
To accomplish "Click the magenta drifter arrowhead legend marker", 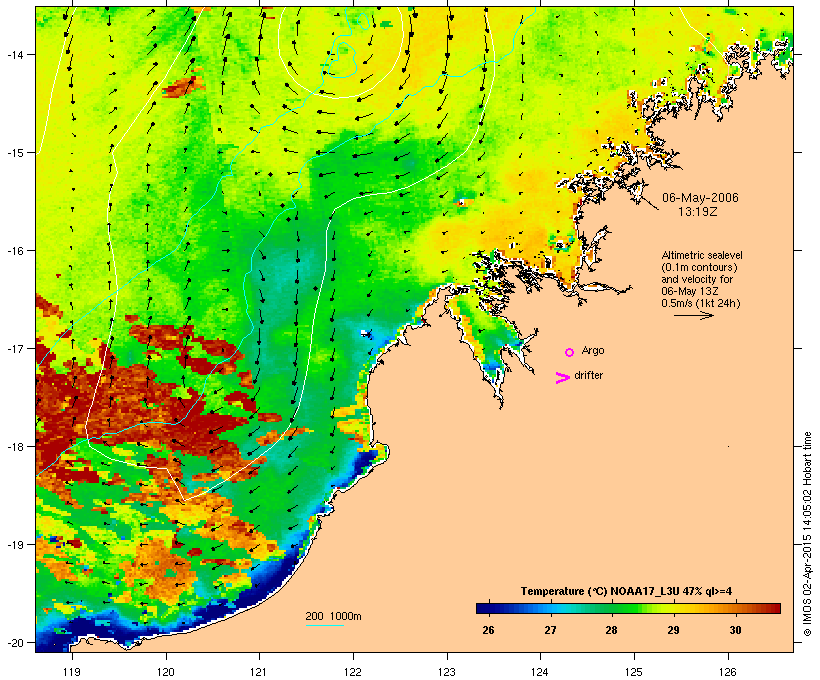I will click(563, 378).
